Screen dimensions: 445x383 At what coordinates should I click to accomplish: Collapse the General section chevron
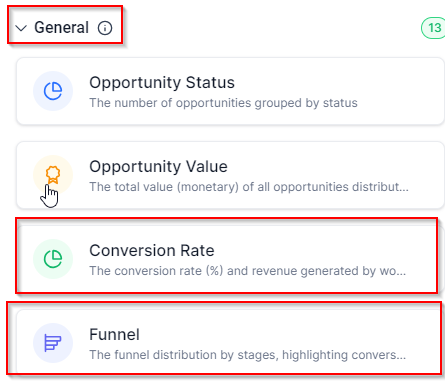[21, 28]
